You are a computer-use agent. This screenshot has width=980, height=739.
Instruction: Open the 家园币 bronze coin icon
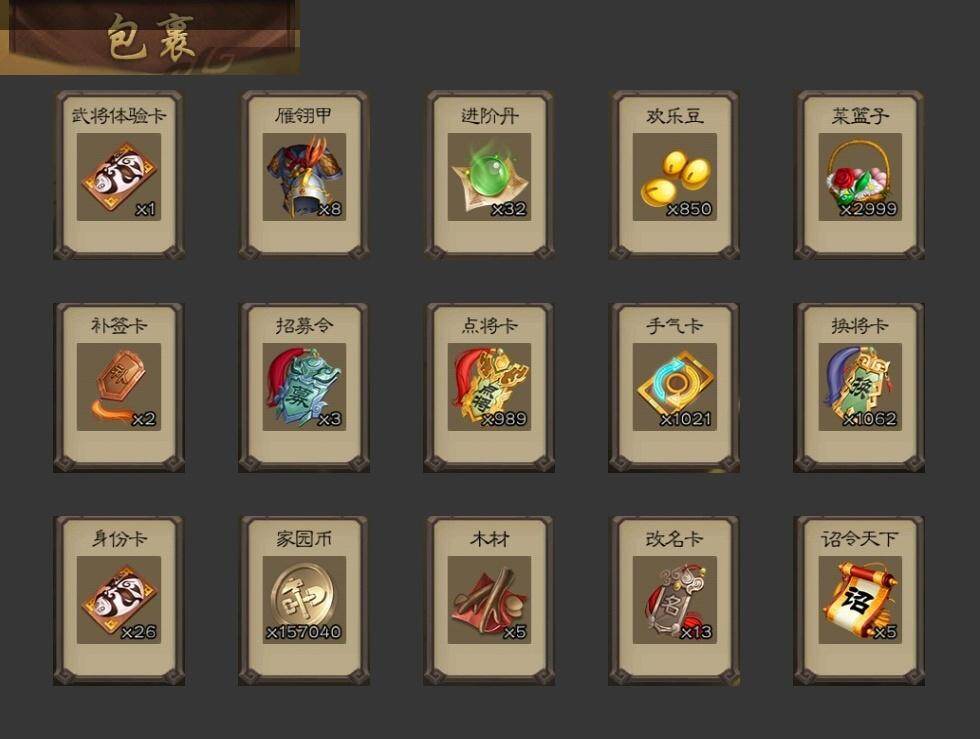pos(304,600)
